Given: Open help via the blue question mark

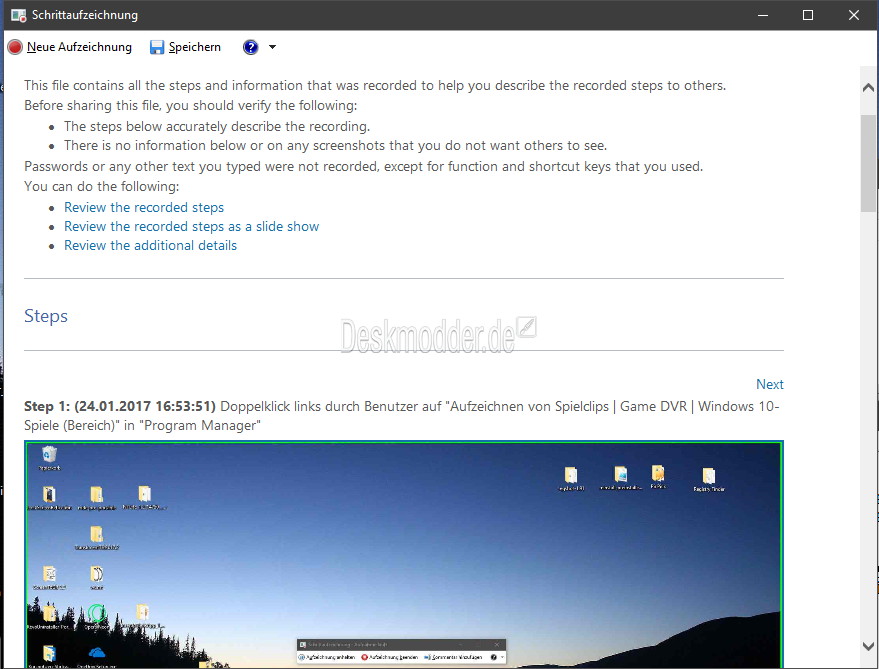Looking at the screenshot, I should tap(250, 47).
